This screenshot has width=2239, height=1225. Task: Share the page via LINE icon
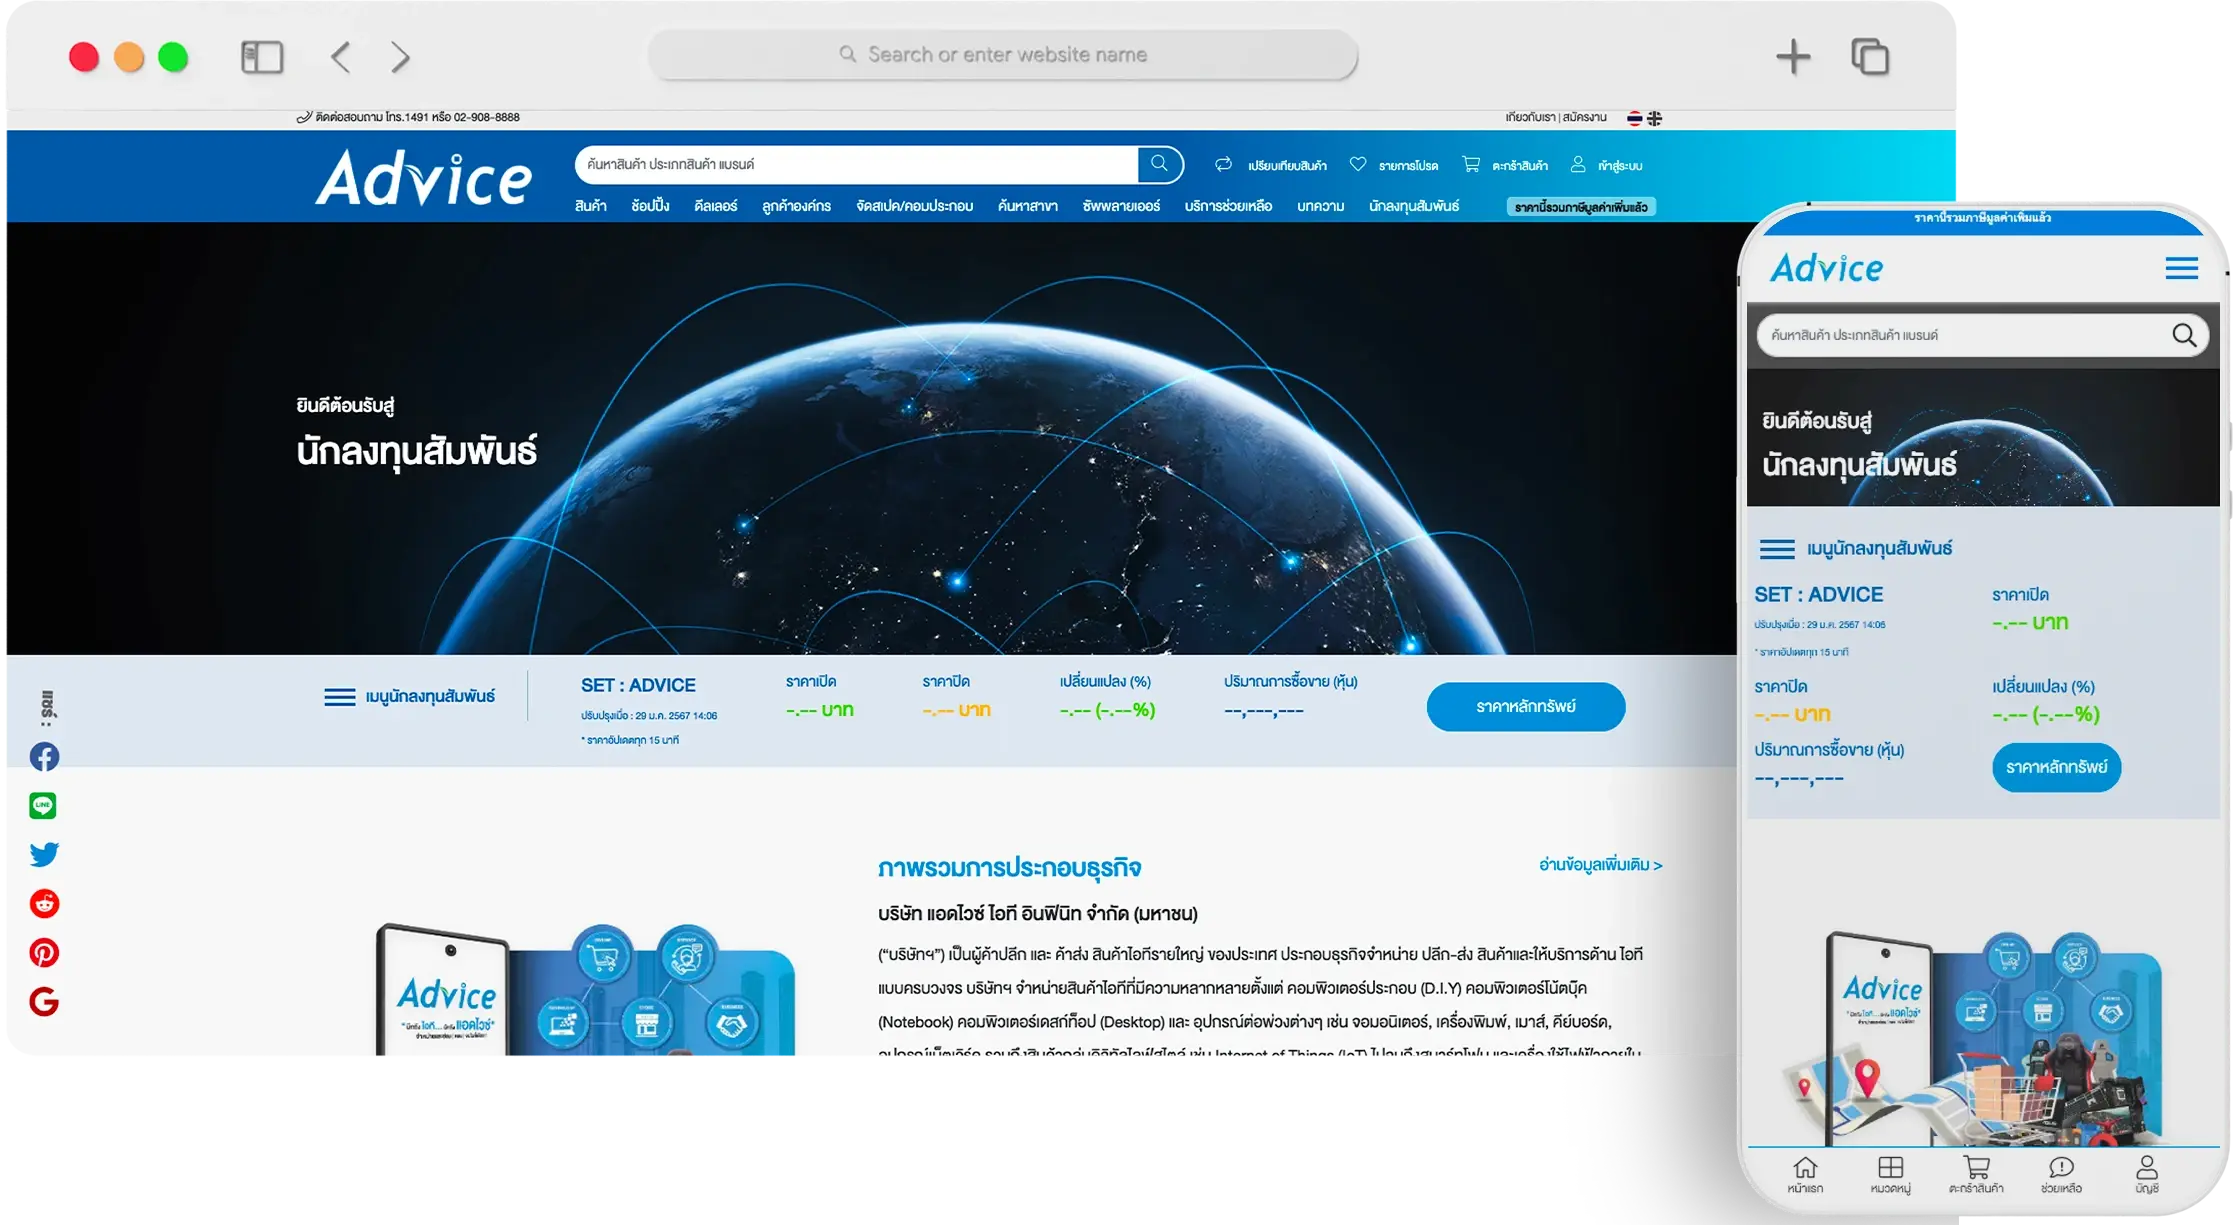point(43,806)
